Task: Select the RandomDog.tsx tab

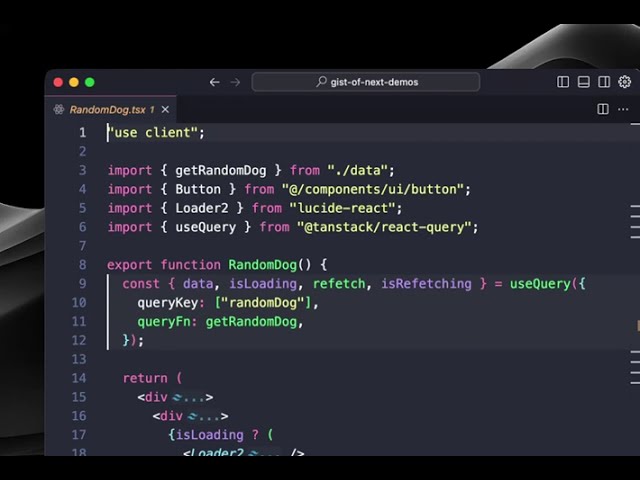Action: (x=111, y=109)
